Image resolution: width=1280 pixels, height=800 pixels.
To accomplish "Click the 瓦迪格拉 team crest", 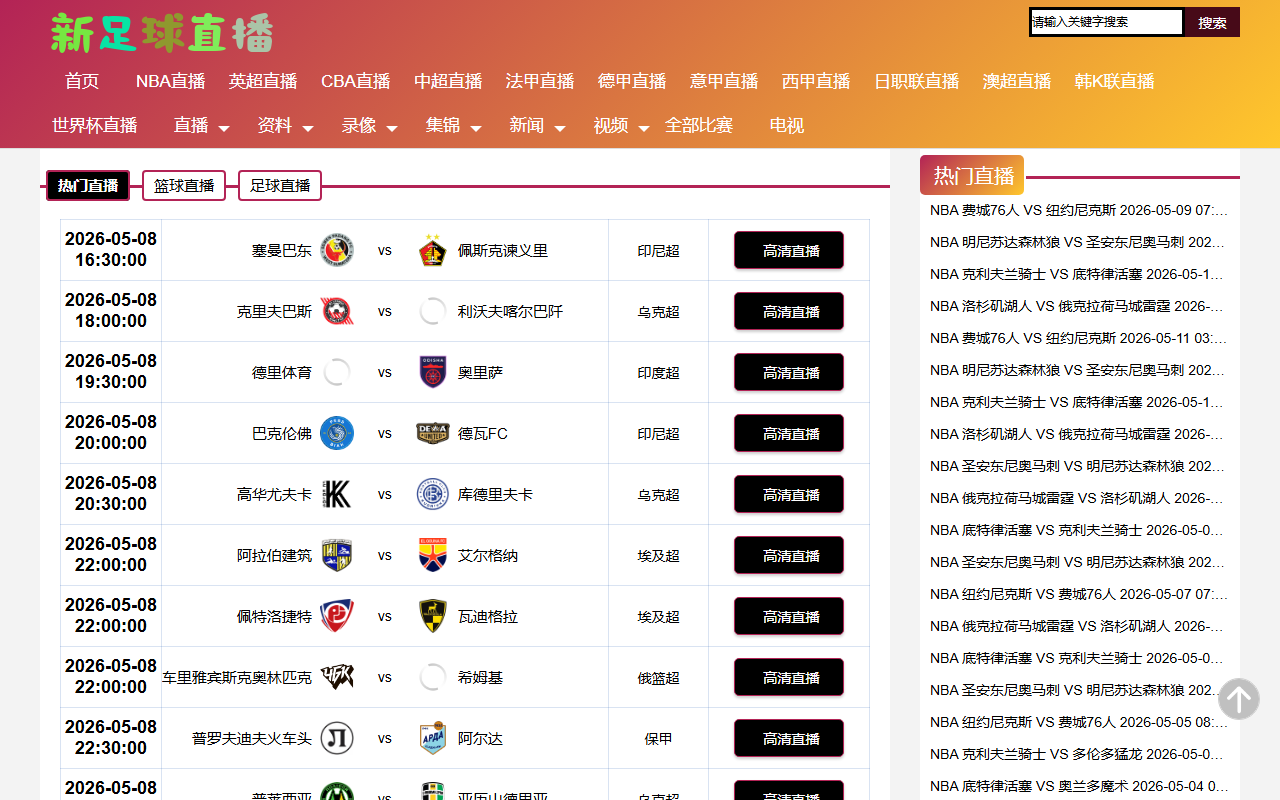I will pyautogui.click(x=433, y=616).
